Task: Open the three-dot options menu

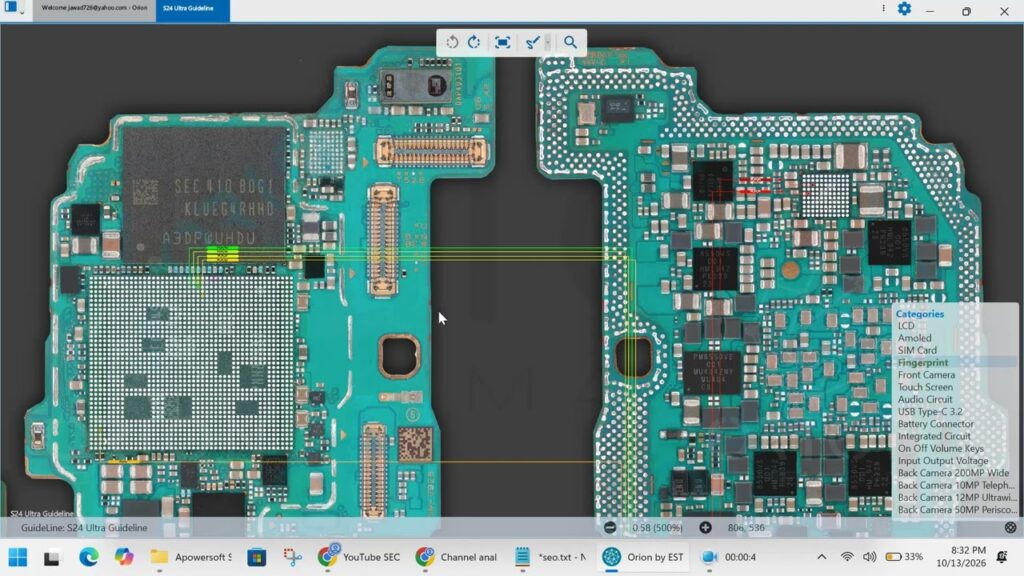Action: tap(883, 9)
